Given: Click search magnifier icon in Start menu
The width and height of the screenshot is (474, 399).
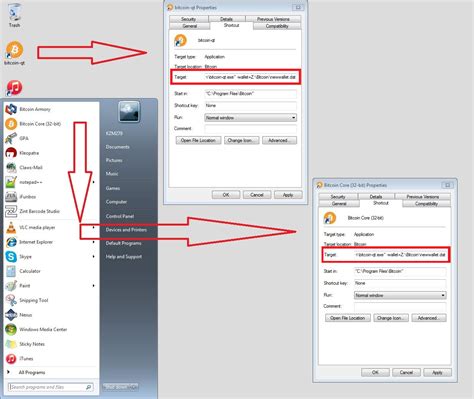Looking at the screenshot, I should pos(89,387).
